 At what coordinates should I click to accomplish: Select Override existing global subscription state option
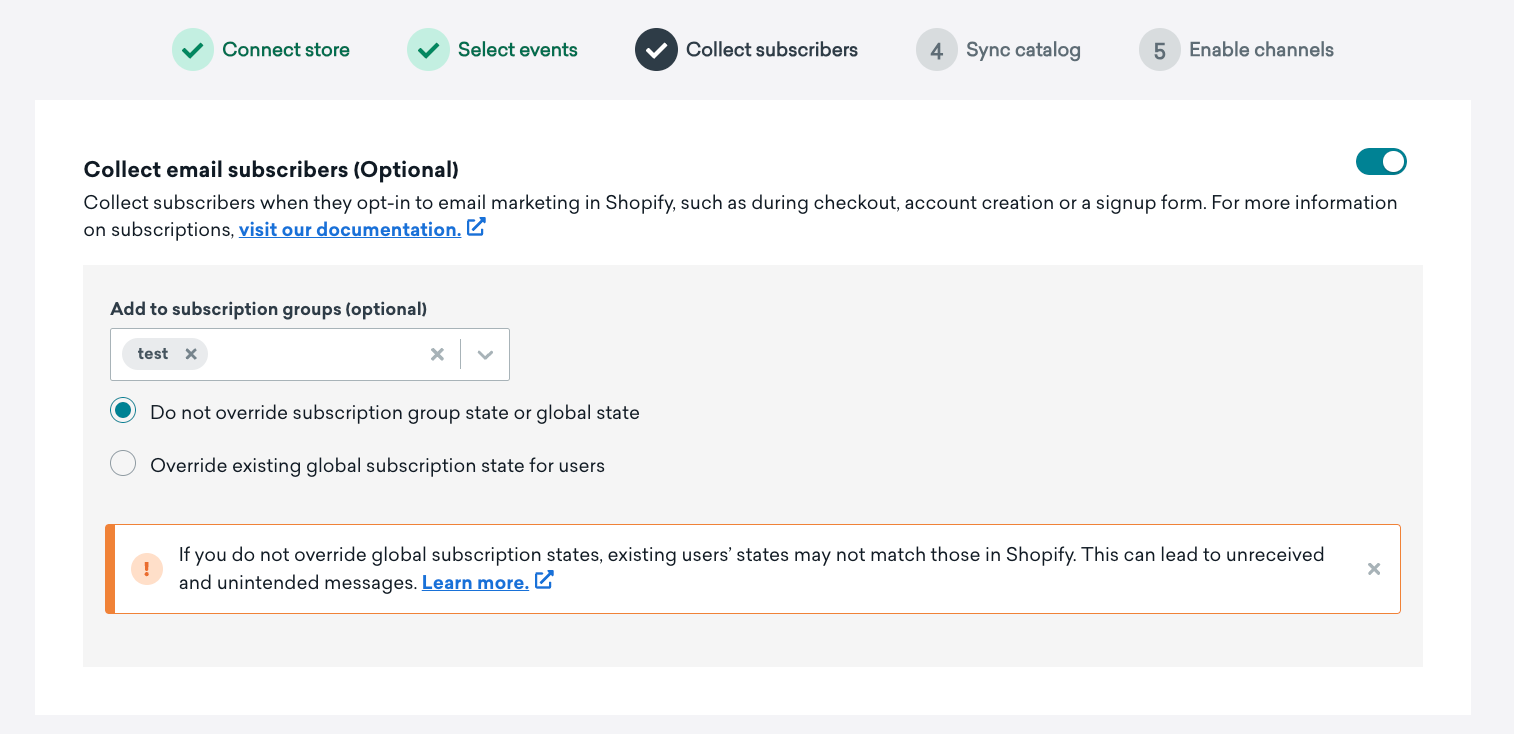[123, 464]
